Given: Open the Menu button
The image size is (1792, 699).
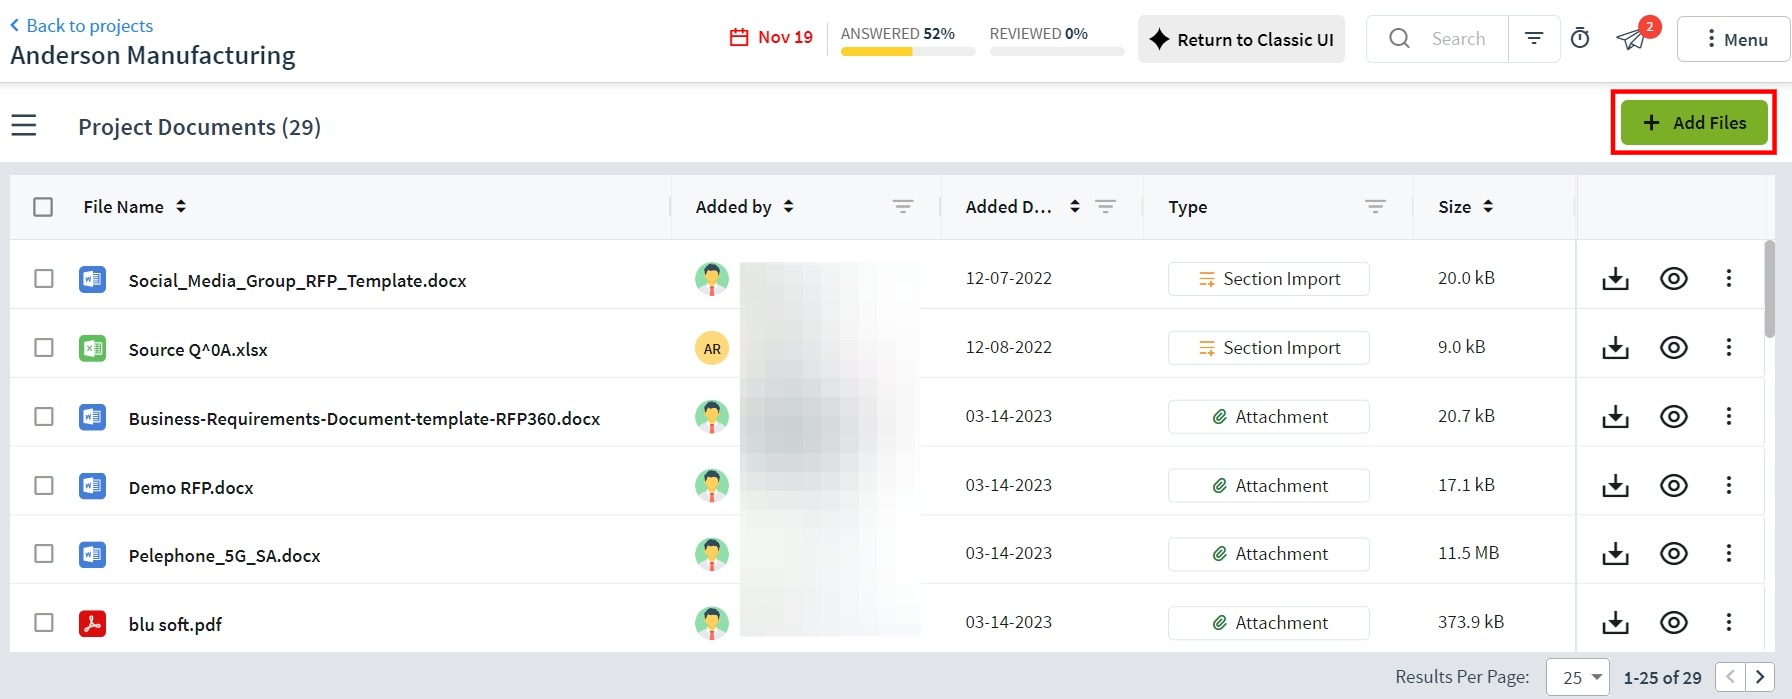Looking at the screenshot, I should [1734, 39].
